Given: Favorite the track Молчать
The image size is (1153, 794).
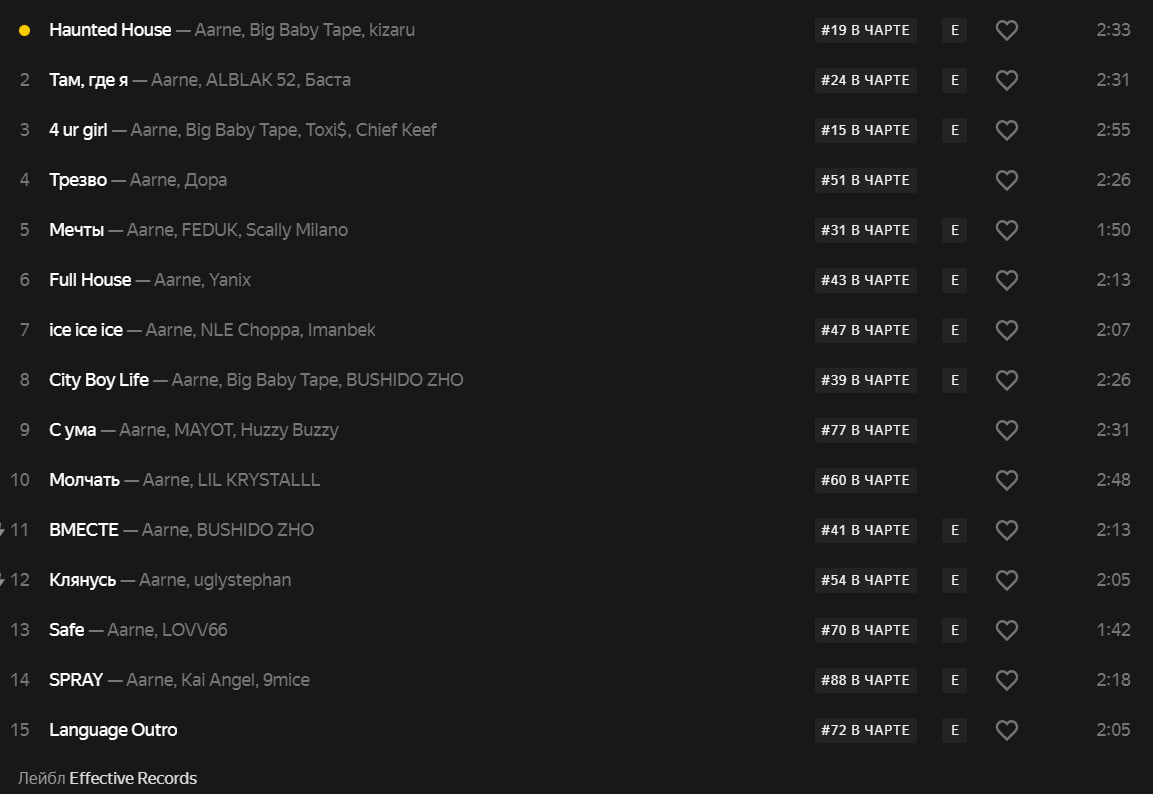Looking at the screenshot, I should click(1007, 480).
